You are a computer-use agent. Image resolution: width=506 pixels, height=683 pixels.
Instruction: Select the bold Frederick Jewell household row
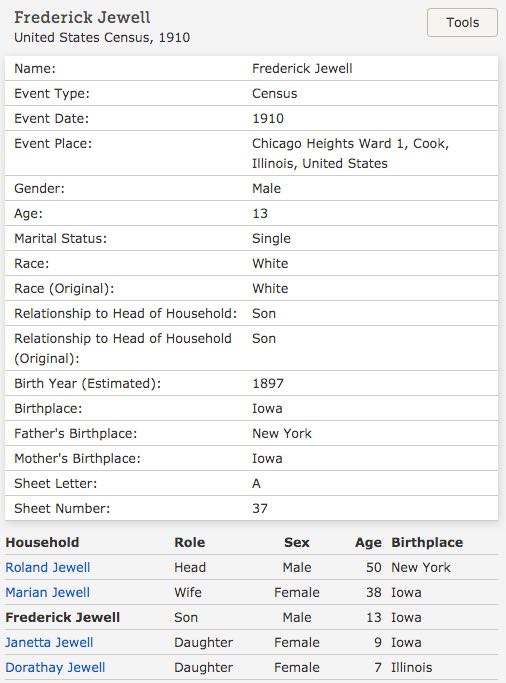click(251, 617)
